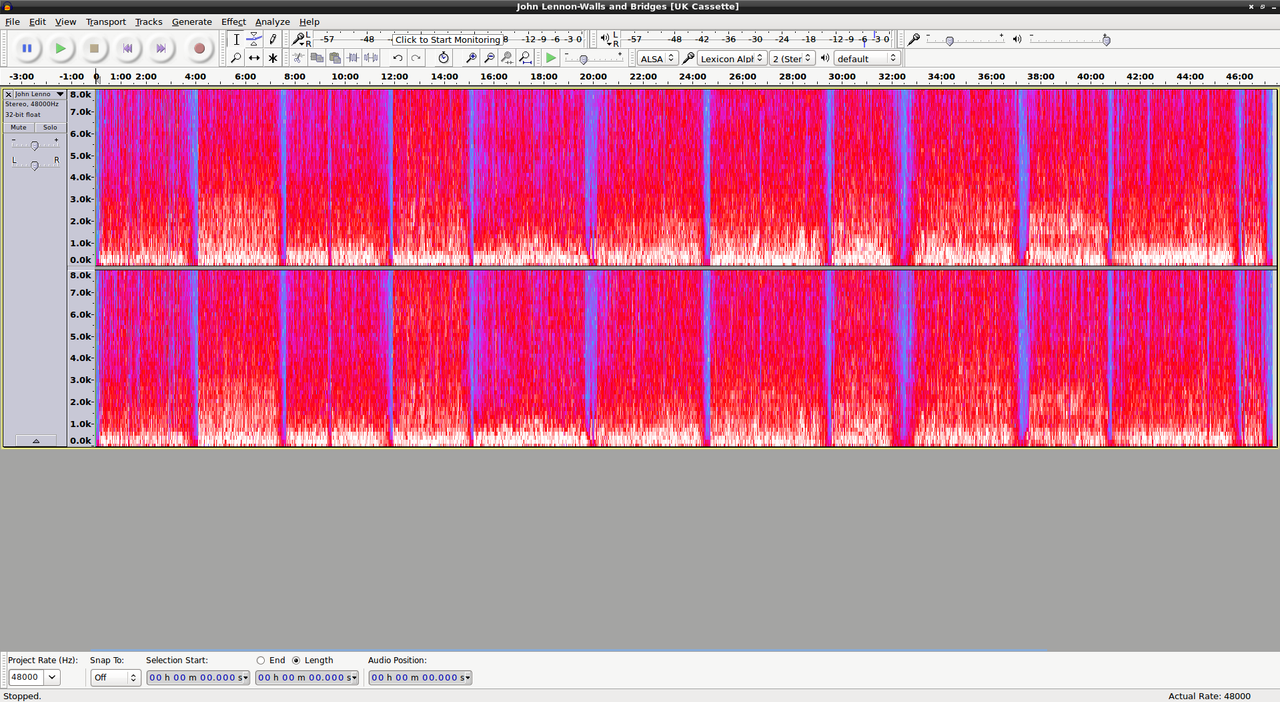Click the Play-at-speed green arrow
The width and height of the screenshot is (1280, 702).
click(551, 58)
